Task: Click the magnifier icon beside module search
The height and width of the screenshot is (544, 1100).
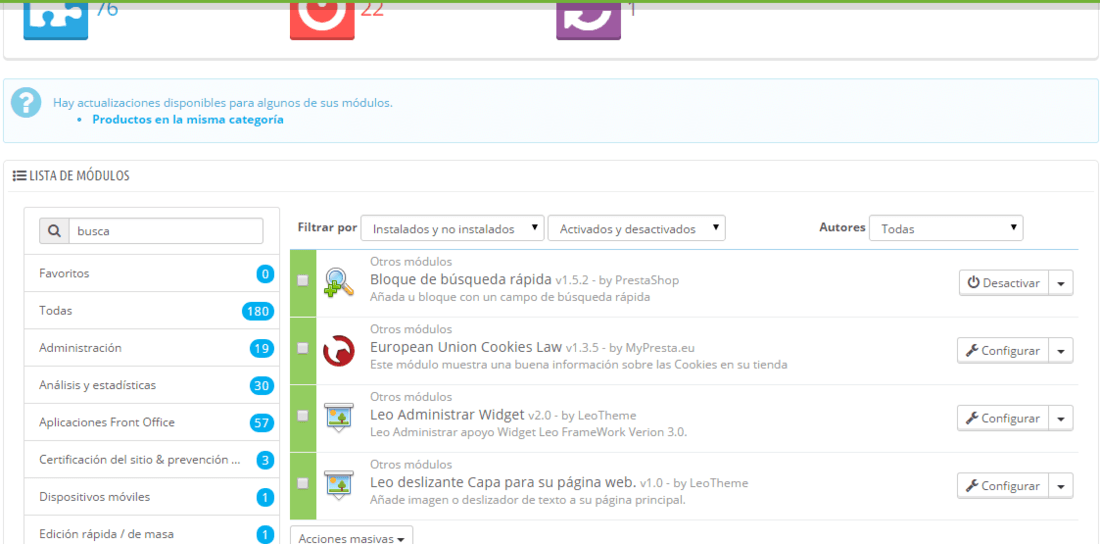Action: (54, 230)
